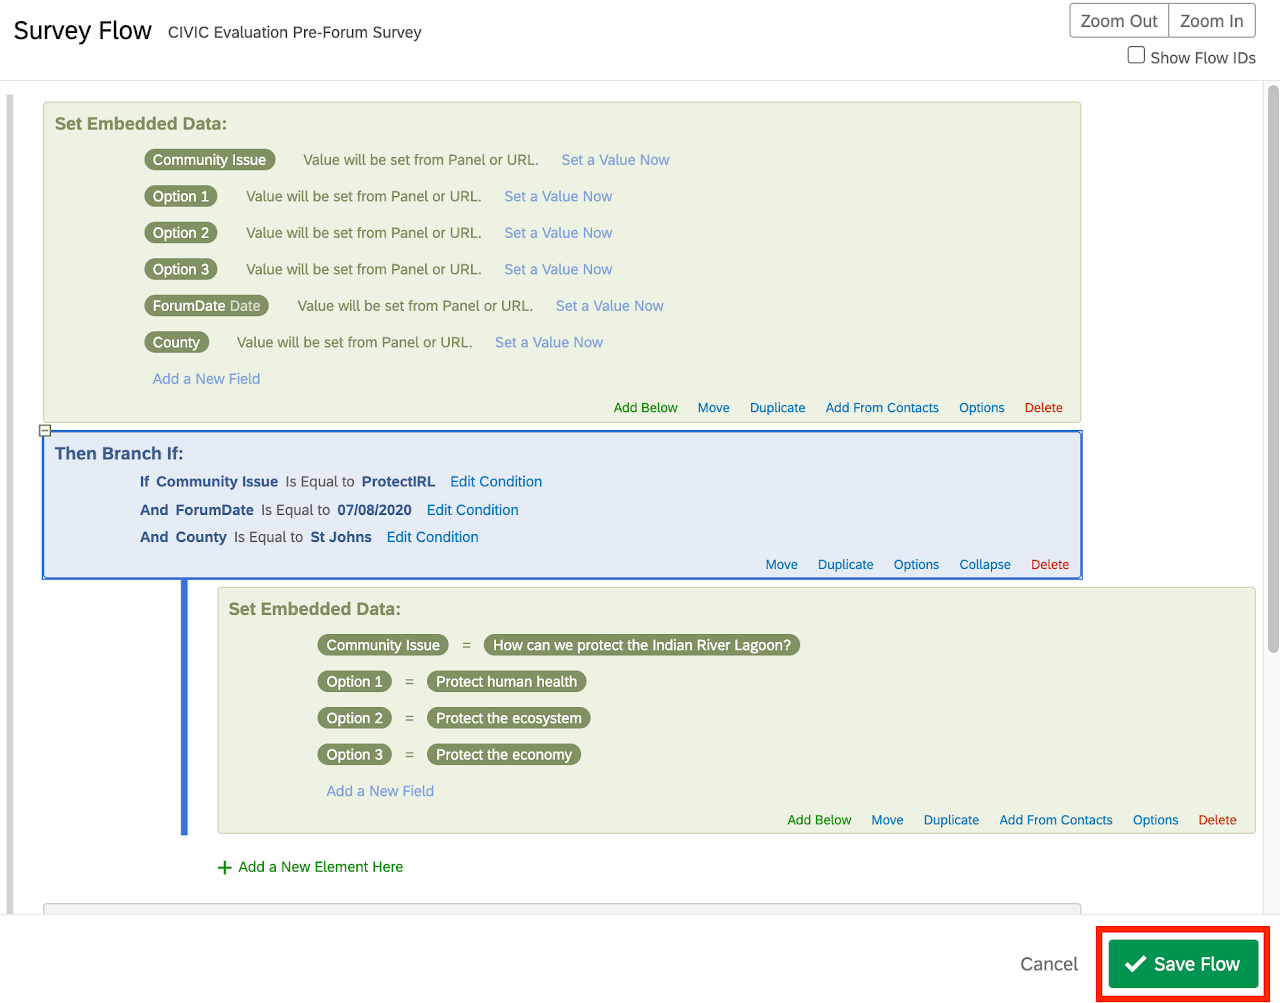
Task: Select the County embedded data field
Action: pyautogui.click(x=176, y=343)
